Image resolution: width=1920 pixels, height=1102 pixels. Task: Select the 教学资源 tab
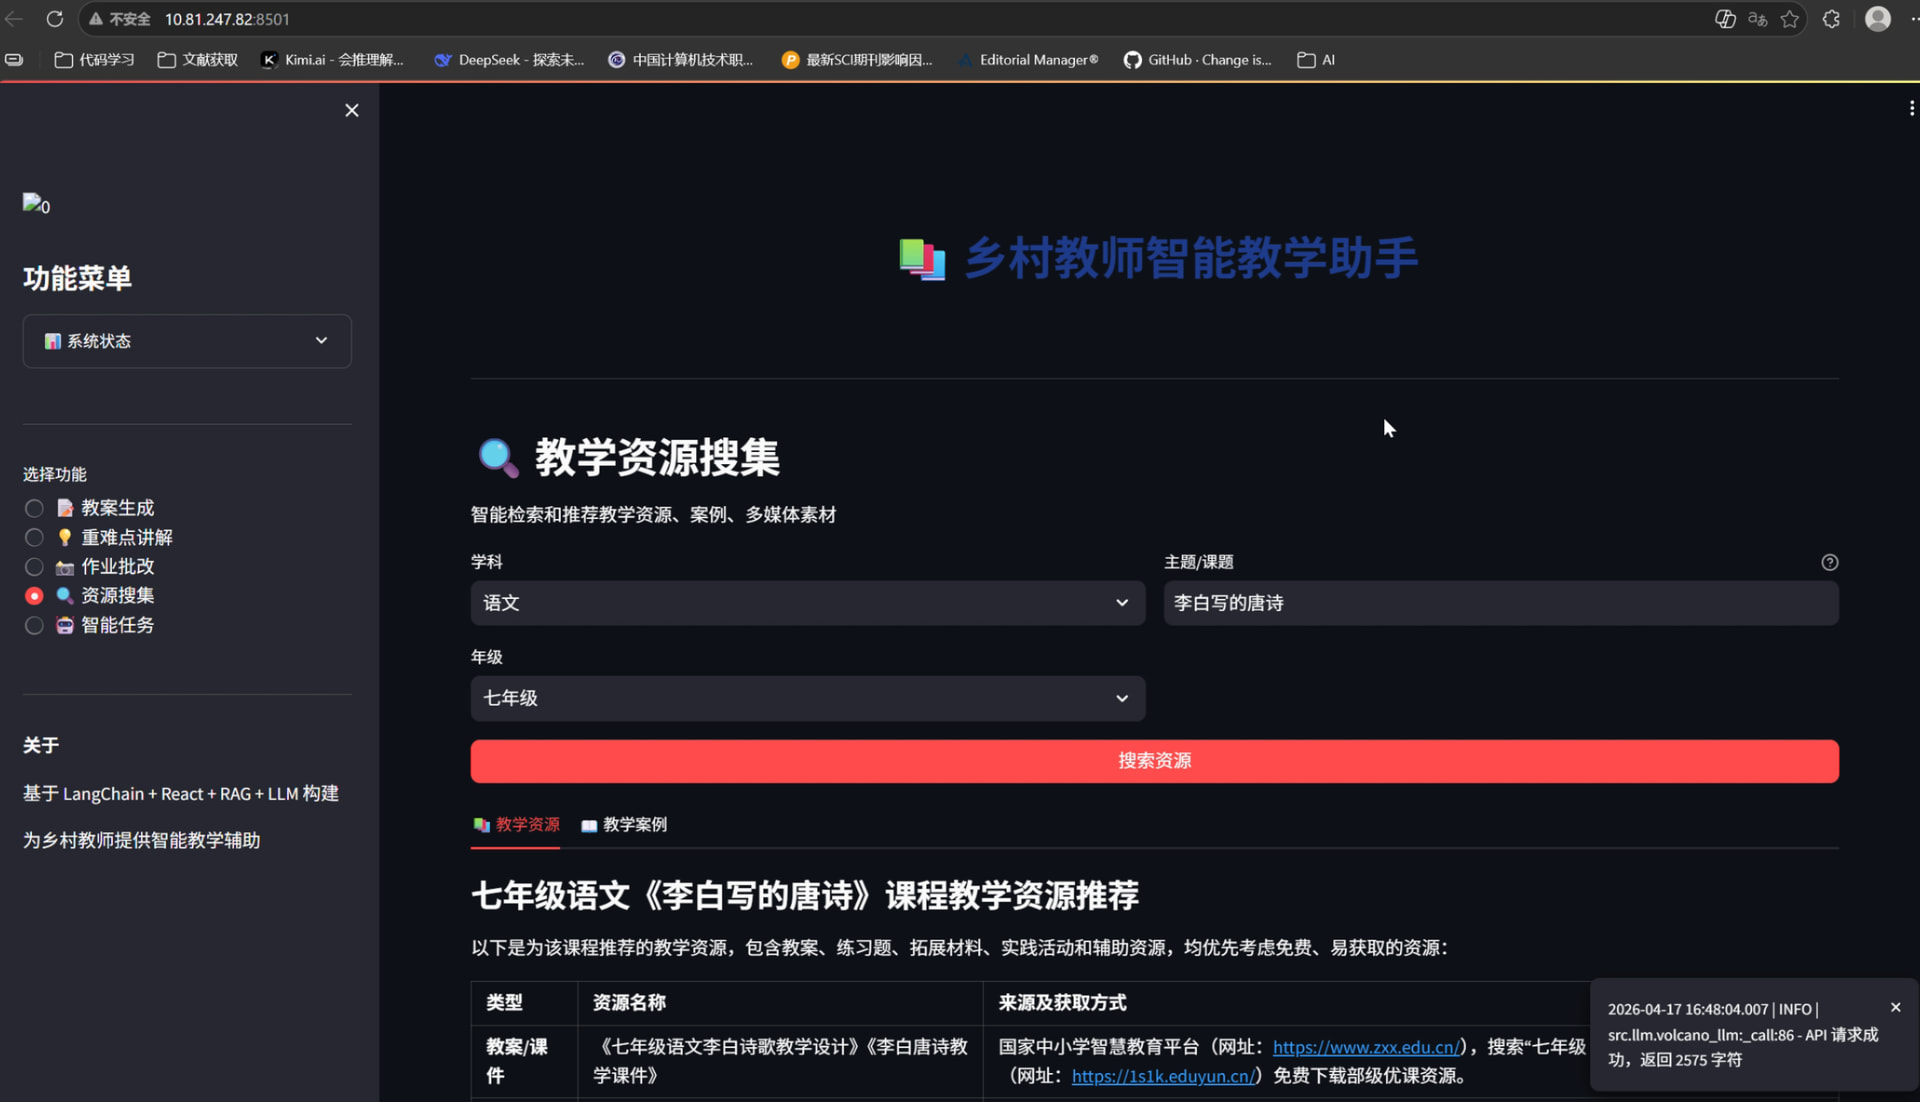click(x=516, y=825)
